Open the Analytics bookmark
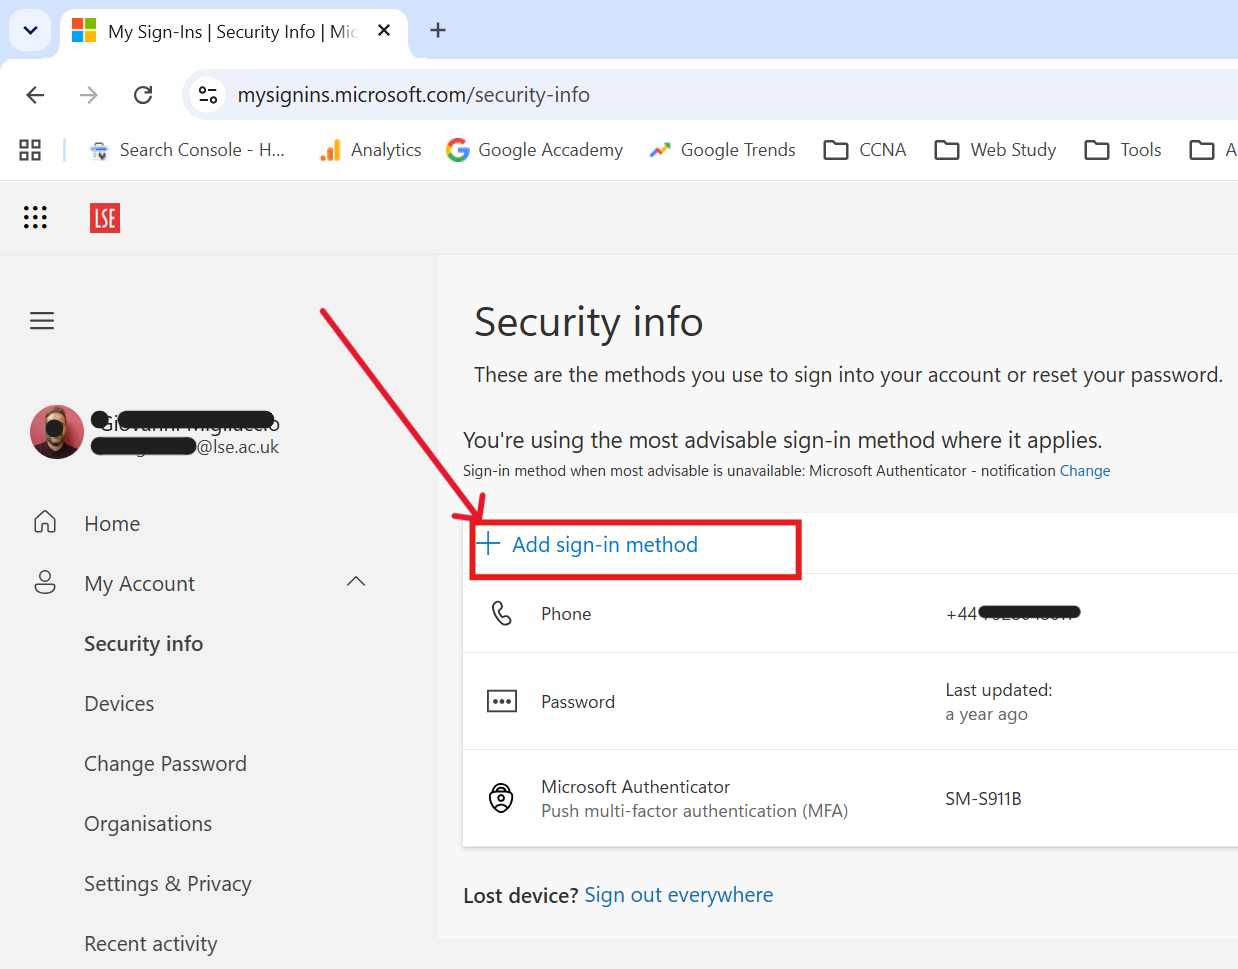The height and width of the screenshot is (969, 1238). 370,150
